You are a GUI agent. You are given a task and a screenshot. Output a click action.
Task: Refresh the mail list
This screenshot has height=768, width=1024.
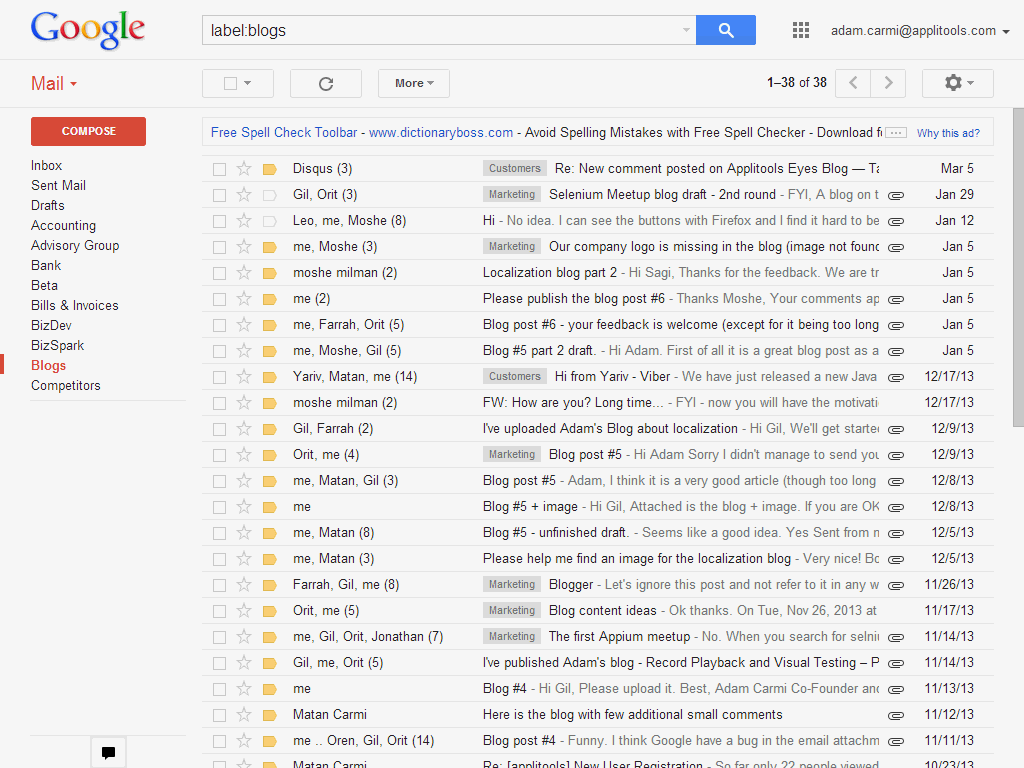tap(326, 84)
